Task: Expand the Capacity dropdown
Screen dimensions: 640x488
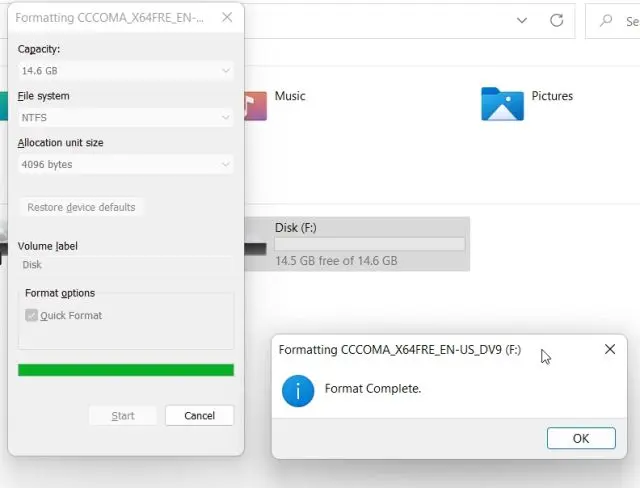Action: (126, 71)
